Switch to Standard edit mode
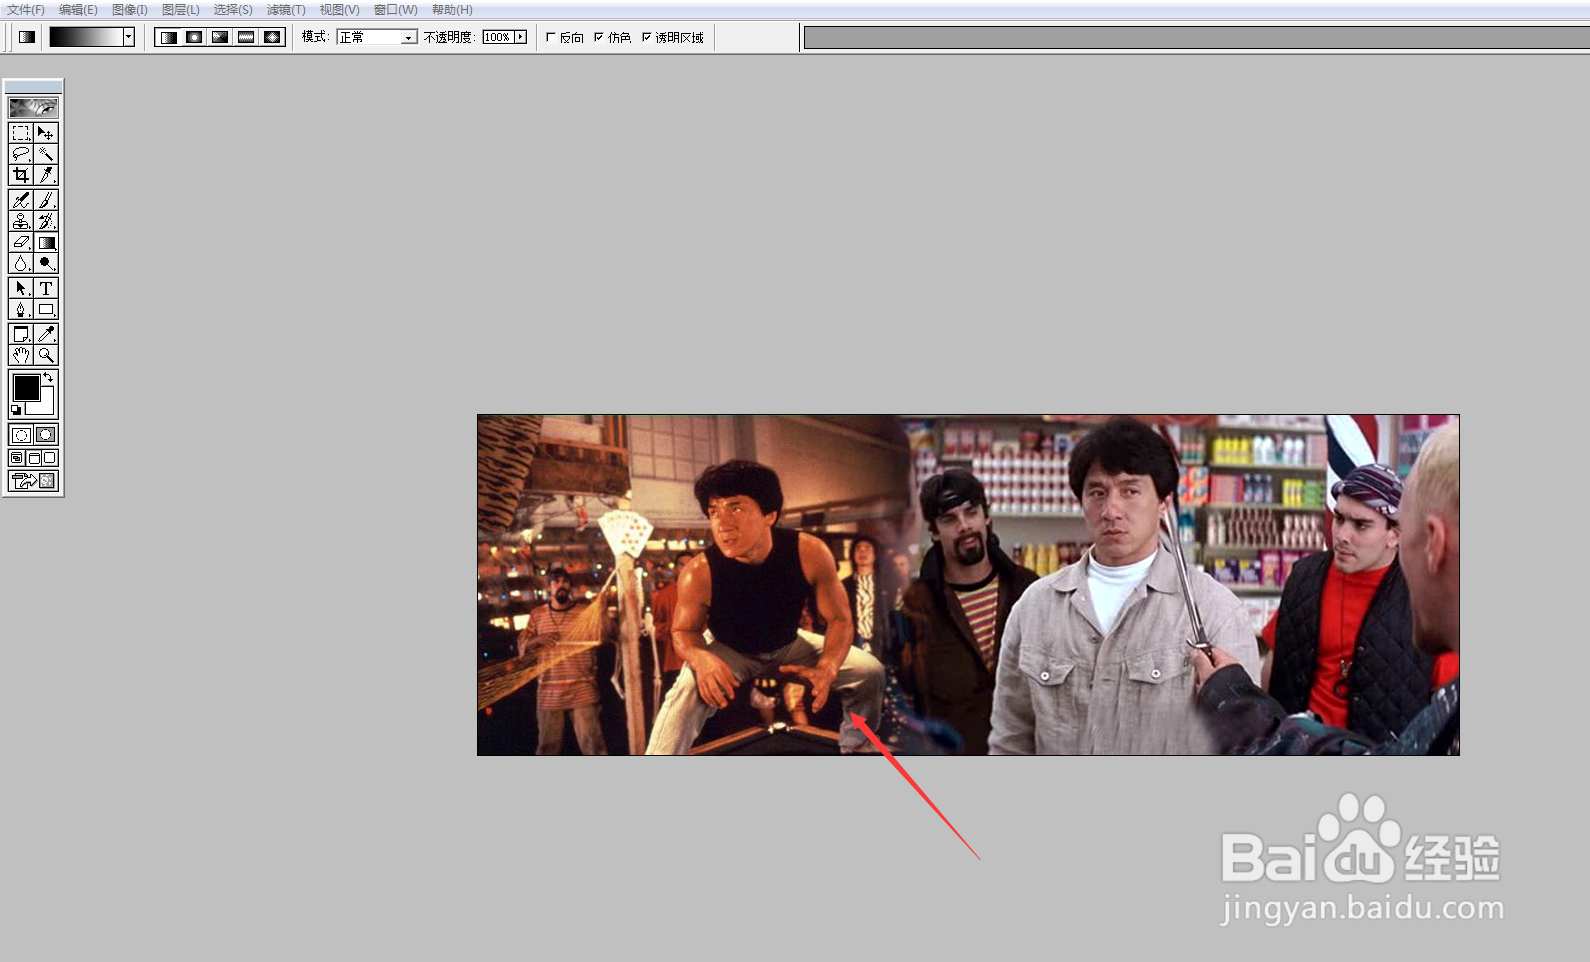 21,435
